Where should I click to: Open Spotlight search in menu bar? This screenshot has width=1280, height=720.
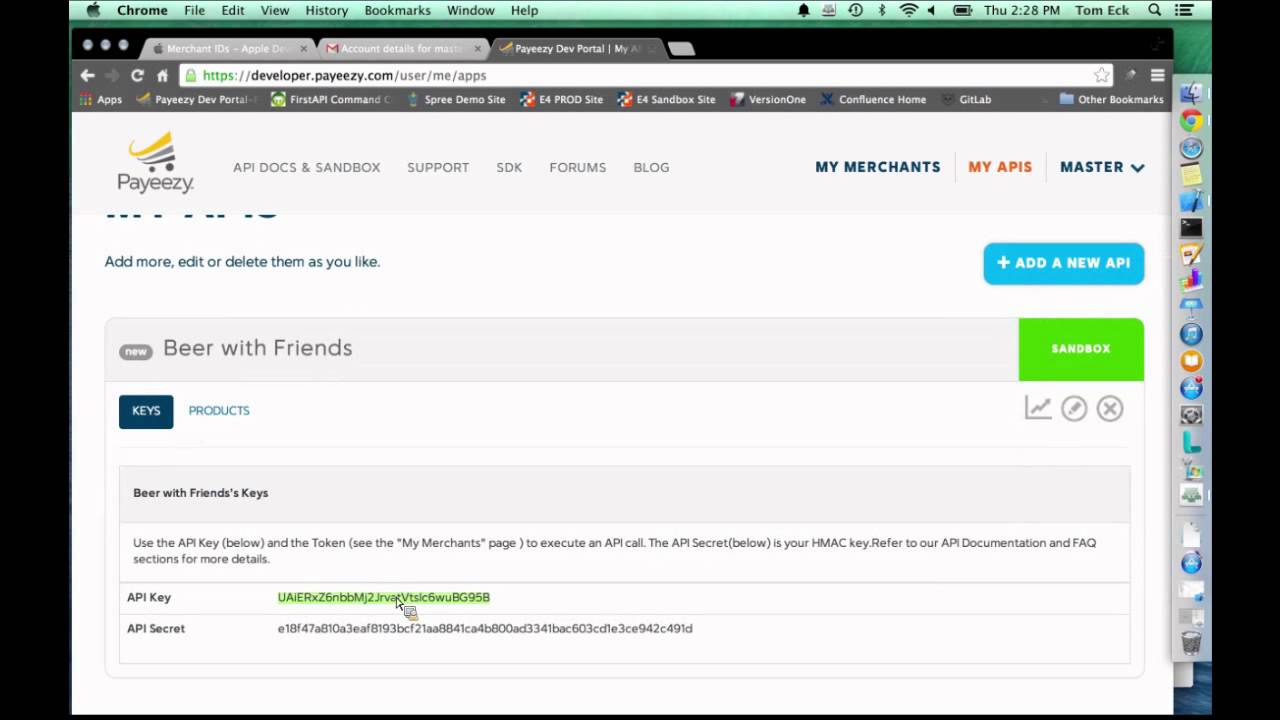point(1155,10)
